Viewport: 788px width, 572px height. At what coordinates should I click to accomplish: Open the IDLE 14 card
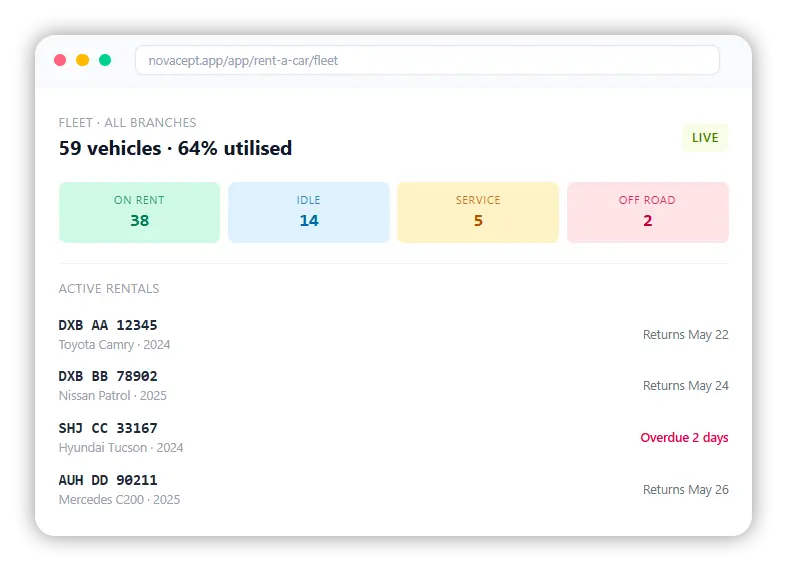(x=309, y=212)
